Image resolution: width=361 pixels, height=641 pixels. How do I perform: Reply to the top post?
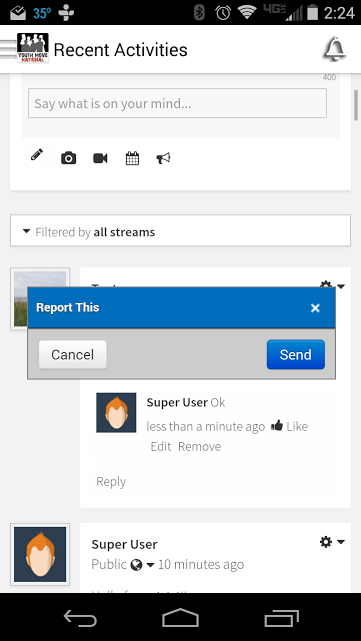(111, 482)
